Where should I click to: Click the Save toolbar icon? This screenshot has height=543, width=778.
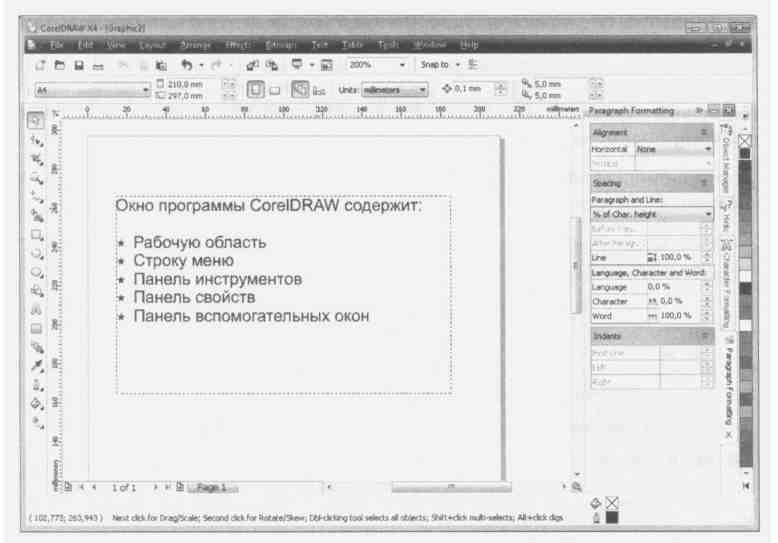tap(78, 65)
